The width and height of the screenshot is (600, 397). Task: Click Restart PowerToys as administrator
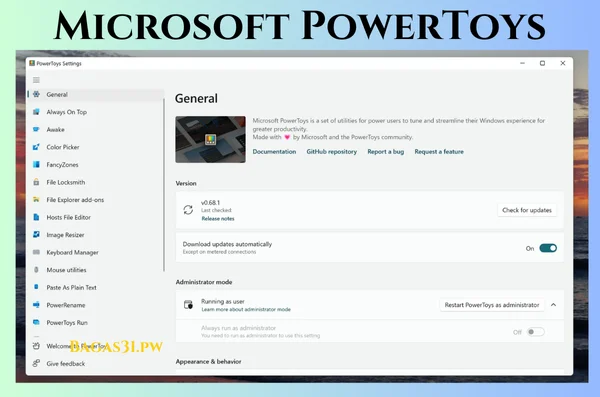(492, 305)
